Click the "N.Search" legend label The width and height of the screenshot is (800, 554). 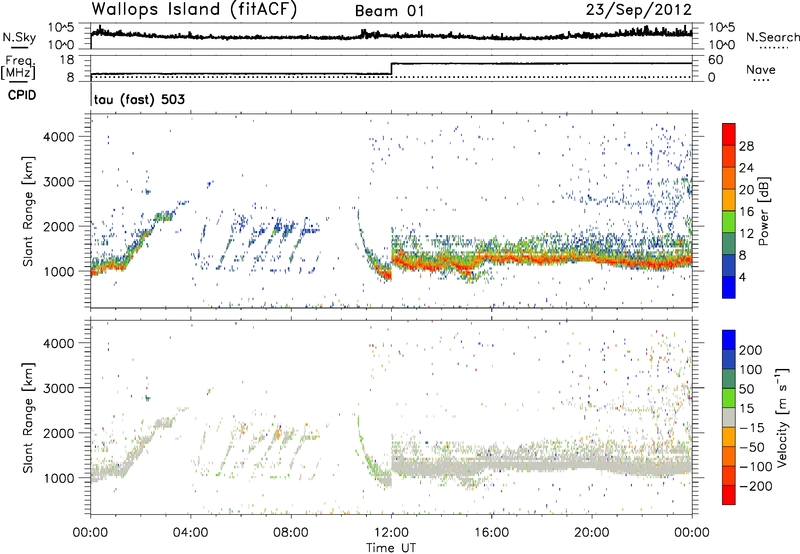[x=772, y=37]
